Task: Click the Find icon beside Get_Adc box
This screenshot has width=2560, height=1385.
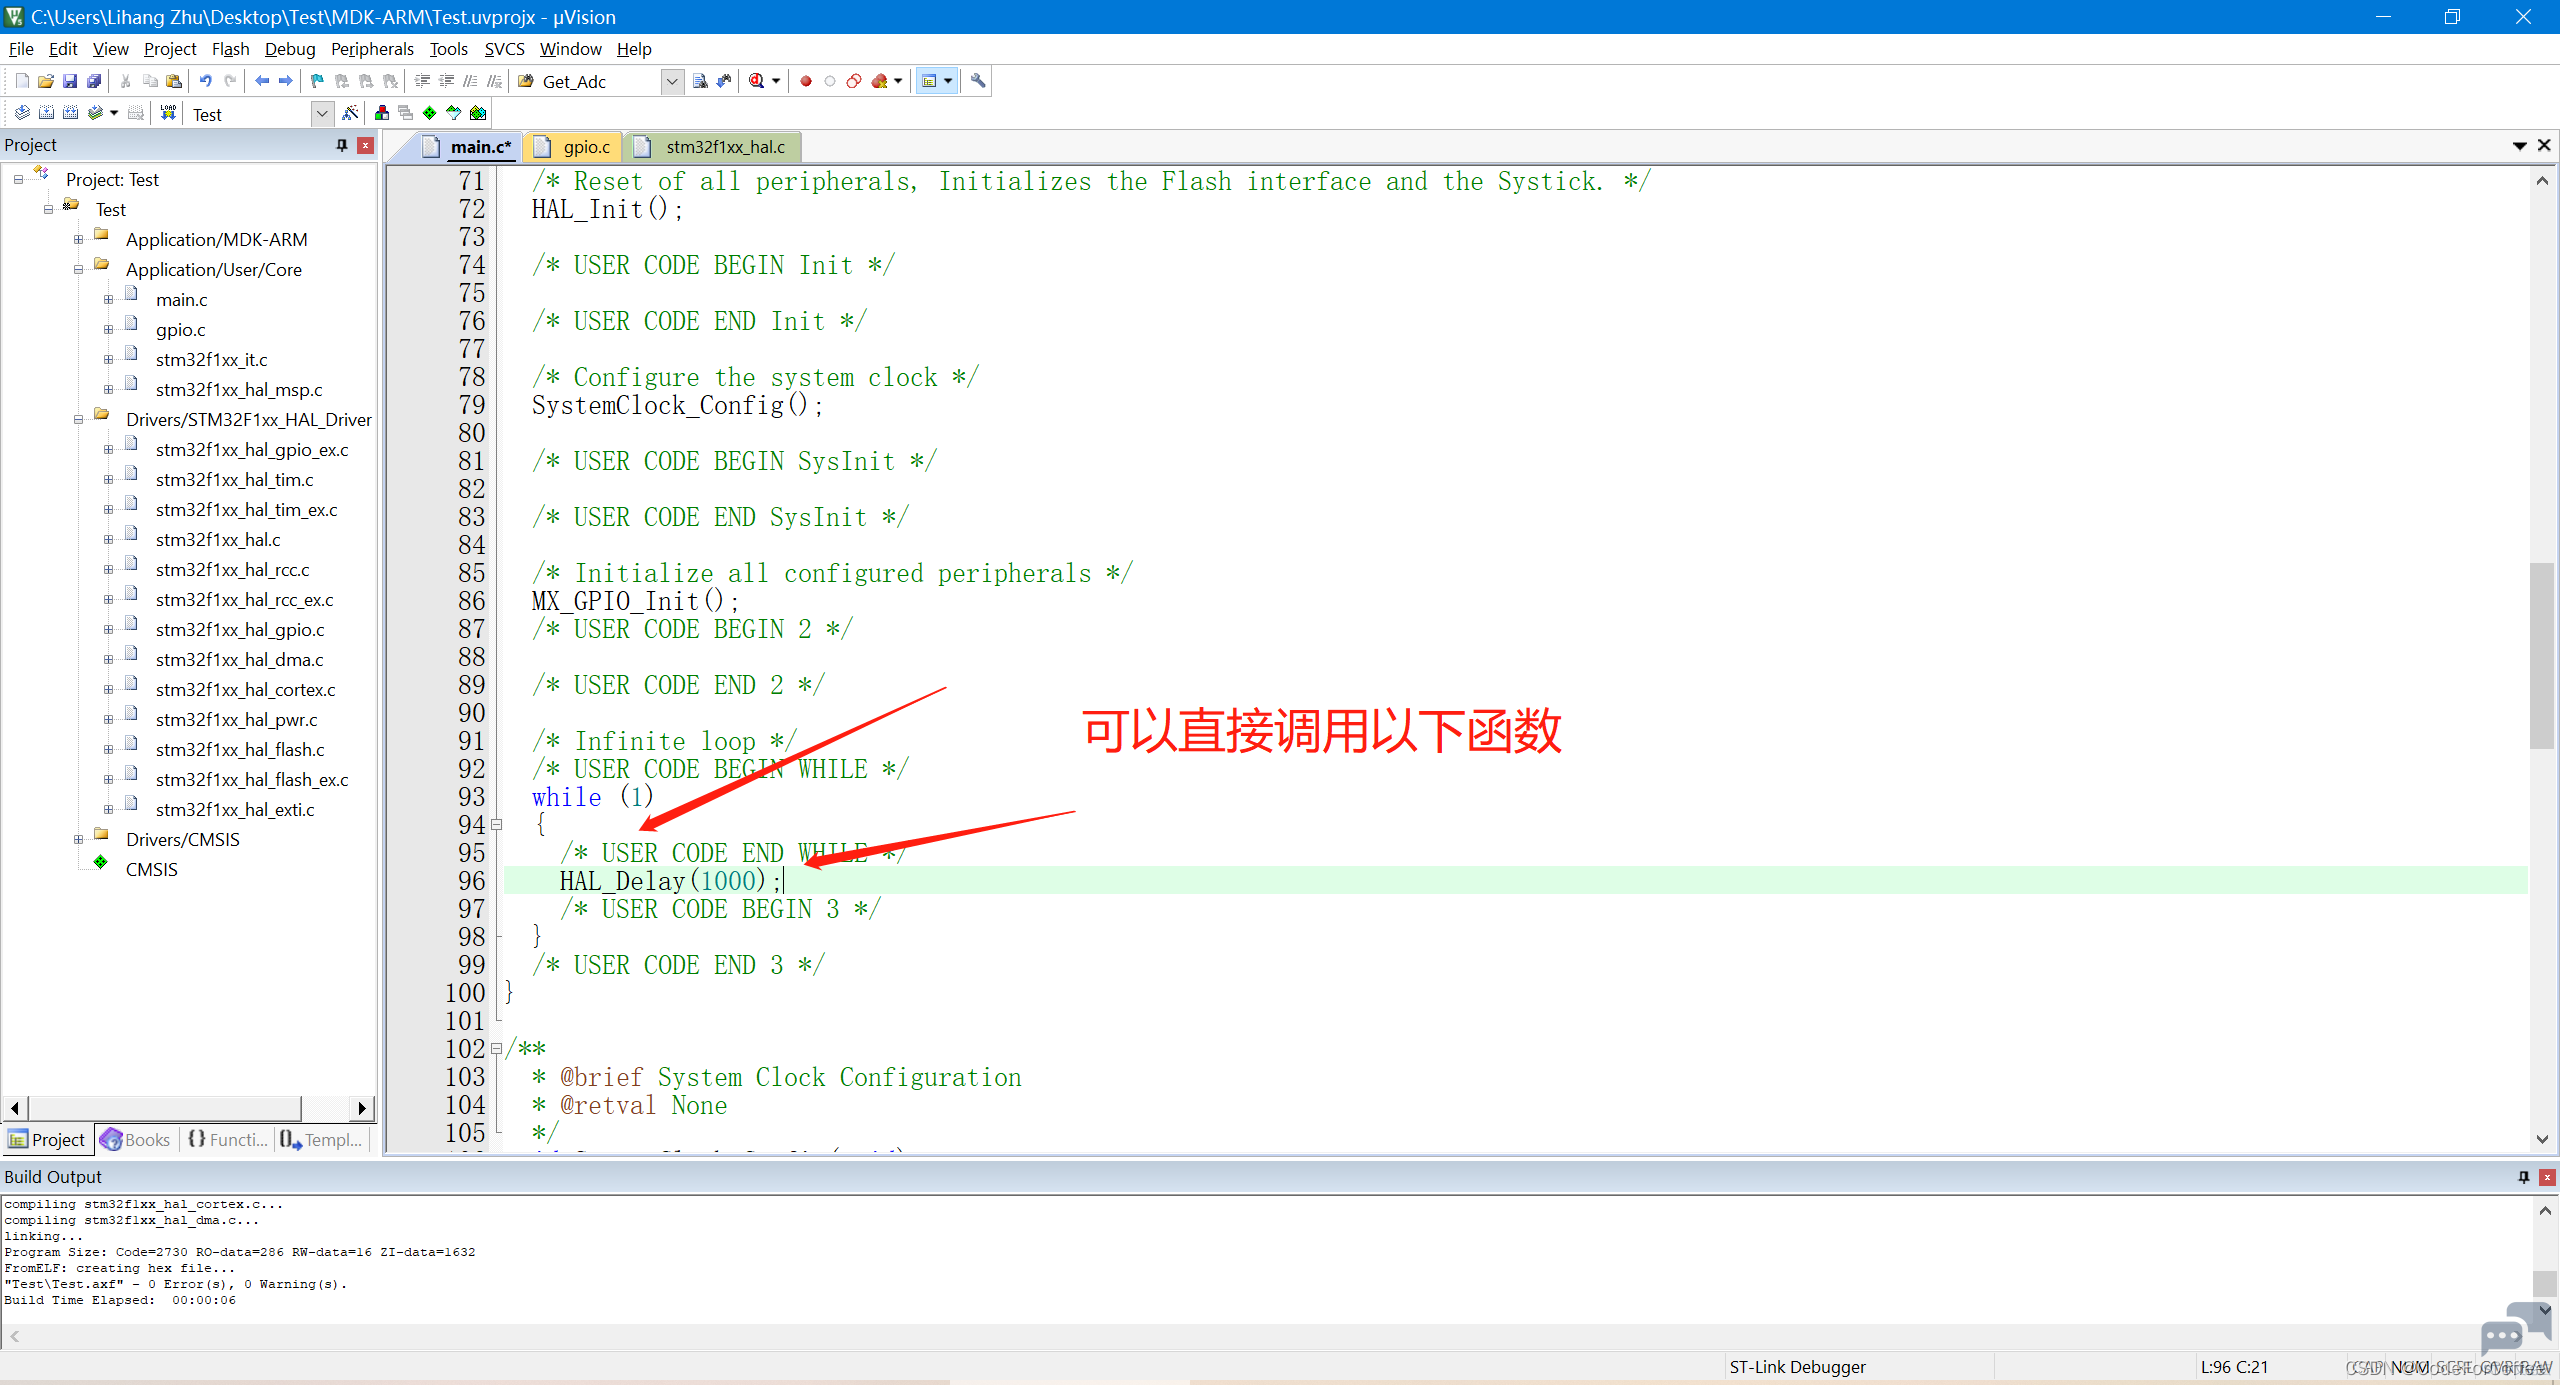Action: (x=700, y=81)
